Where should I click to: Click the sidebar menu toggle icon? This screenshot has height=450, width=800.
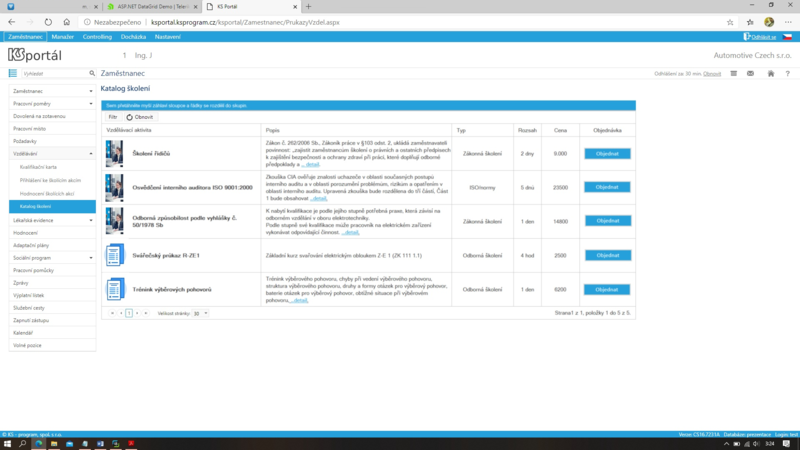coord(13,73)
